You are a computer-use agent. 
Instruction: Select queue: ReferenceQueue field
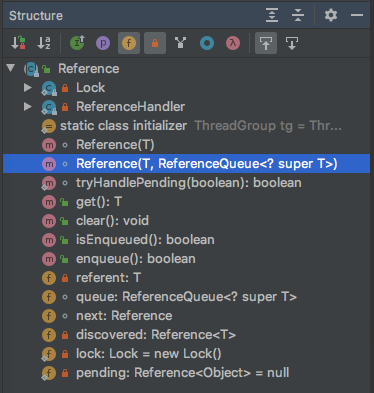click(186, 297)
